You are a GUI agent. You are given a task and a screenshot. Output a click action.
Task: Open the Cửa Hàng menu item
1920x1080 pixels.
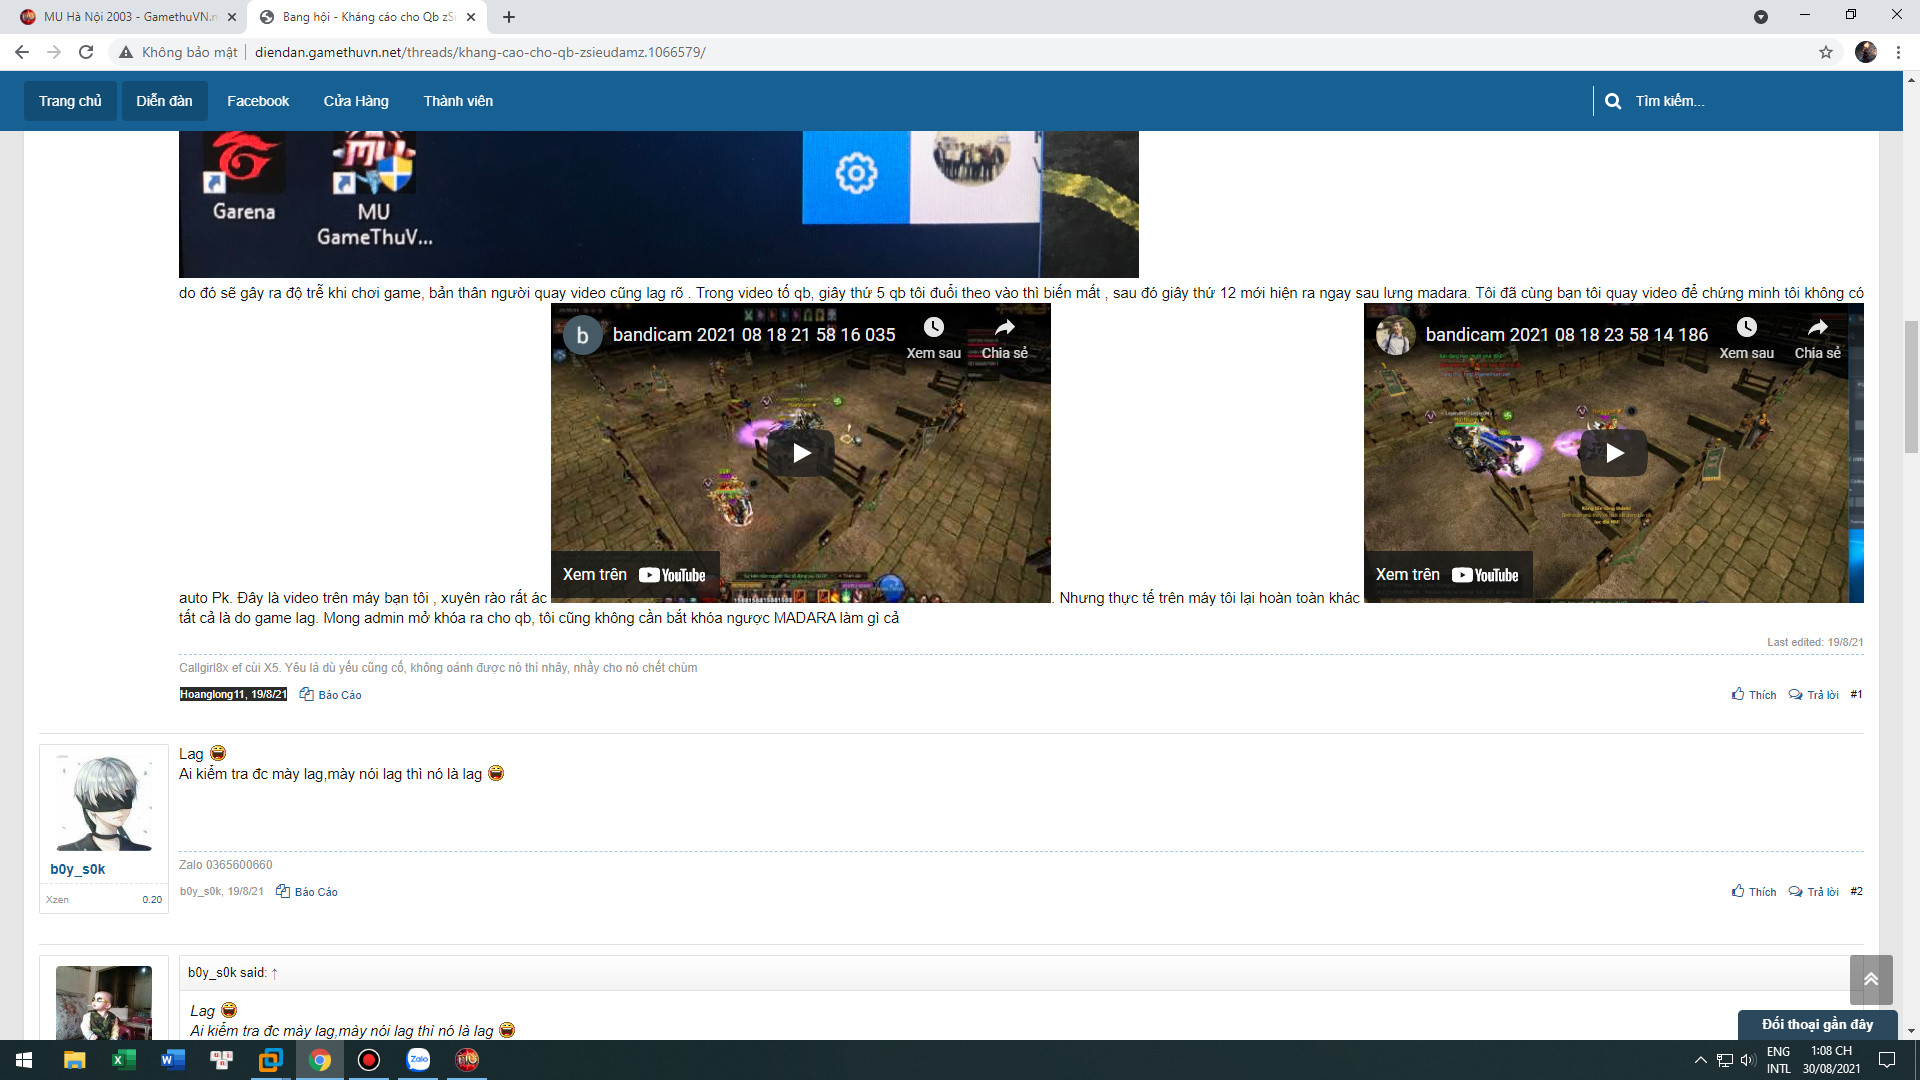(356, 101)
